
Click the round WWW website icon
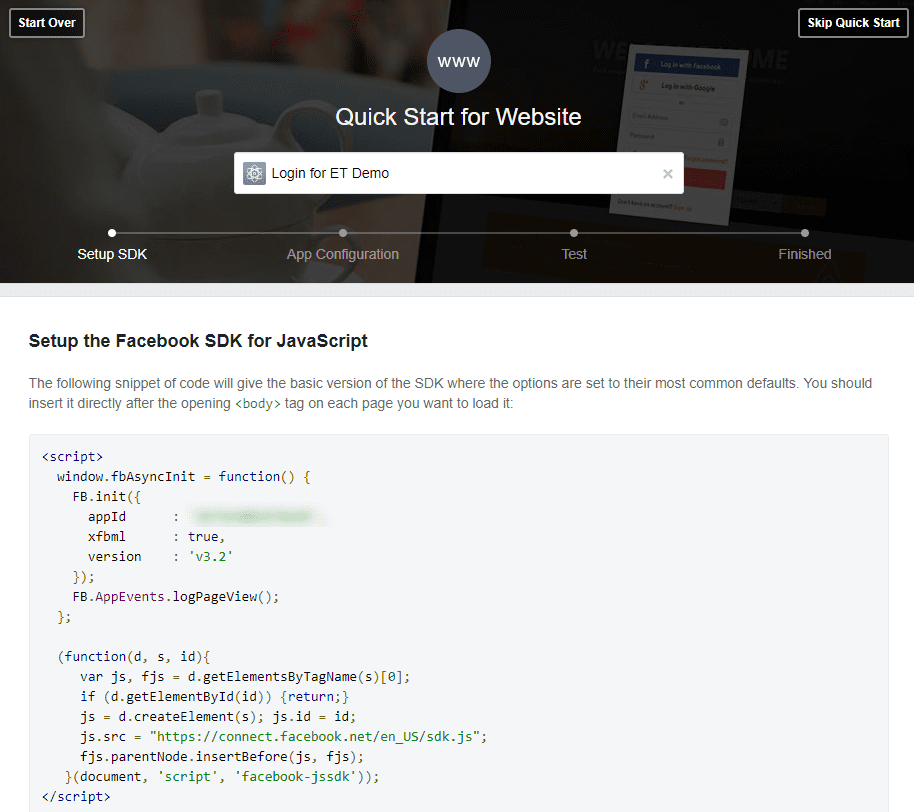point(458,62)
